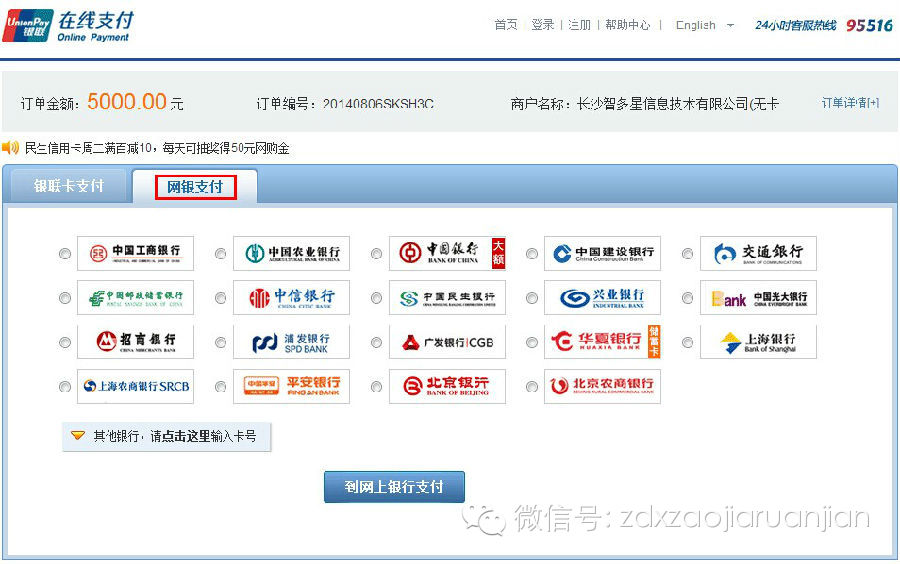Click the 中国邮政储蓄银行 bank logo
Viewport: 900px width, 564px height.
(135, 297)
